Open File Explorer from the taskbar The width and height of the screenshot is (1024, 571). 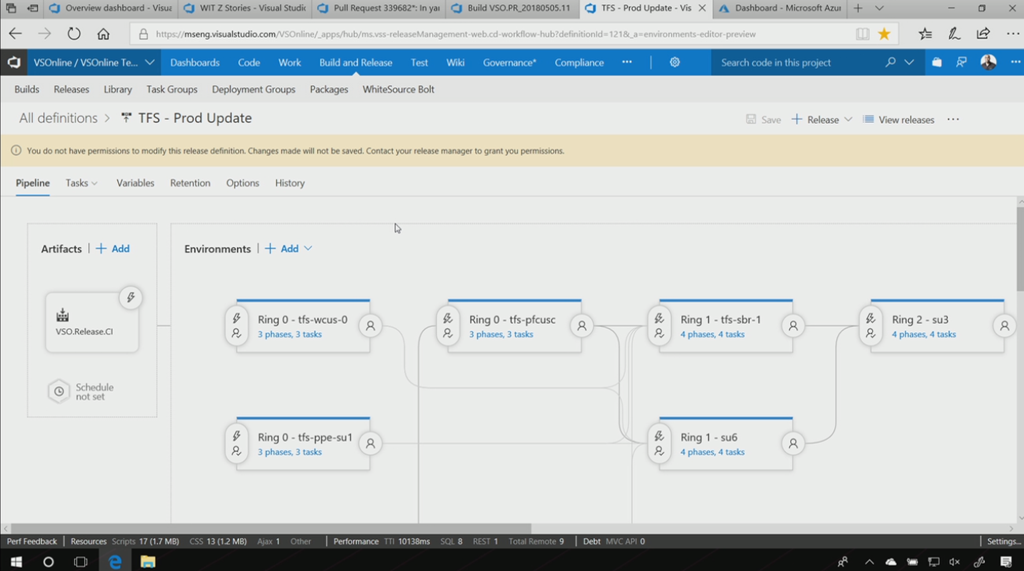pyautogui.click(x=148, y=561)
